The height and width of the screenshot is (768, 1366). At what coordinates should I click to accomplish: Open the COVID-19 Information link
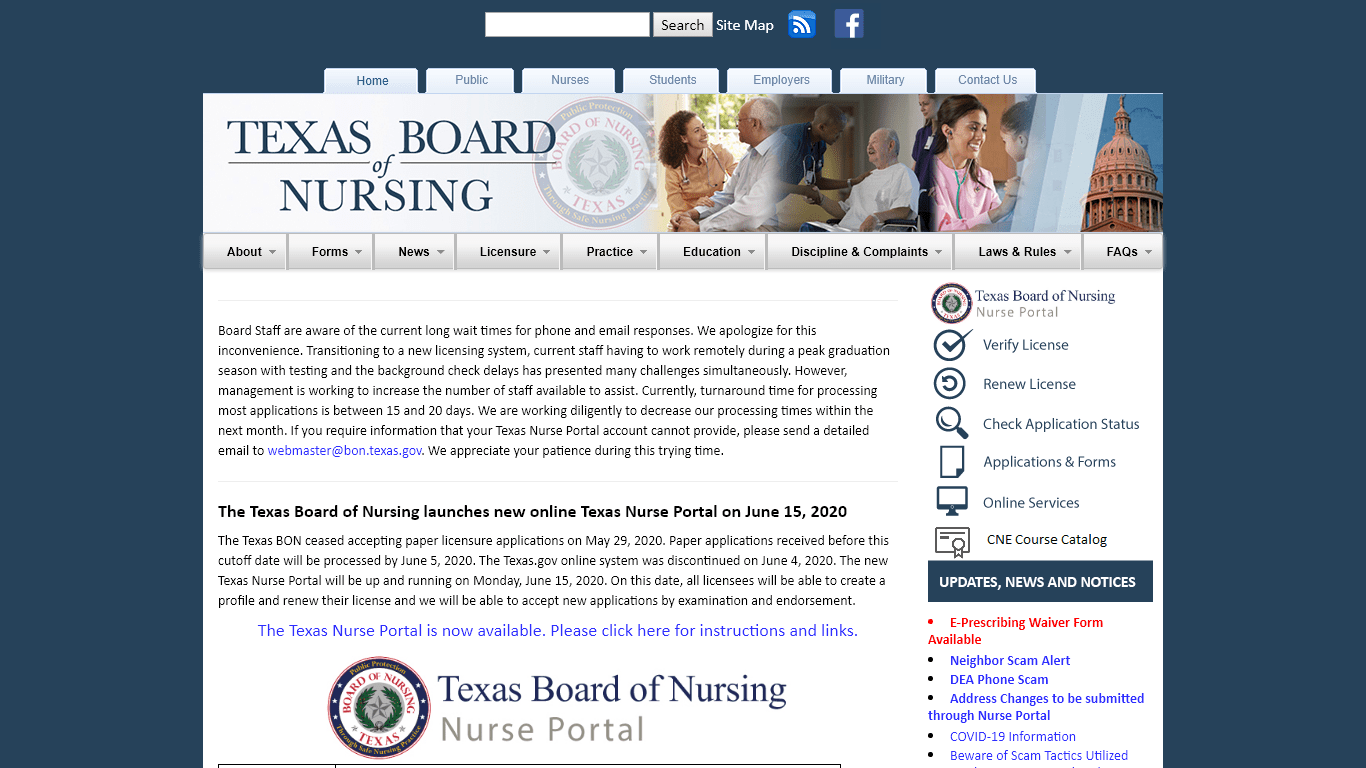(1013, 737)
